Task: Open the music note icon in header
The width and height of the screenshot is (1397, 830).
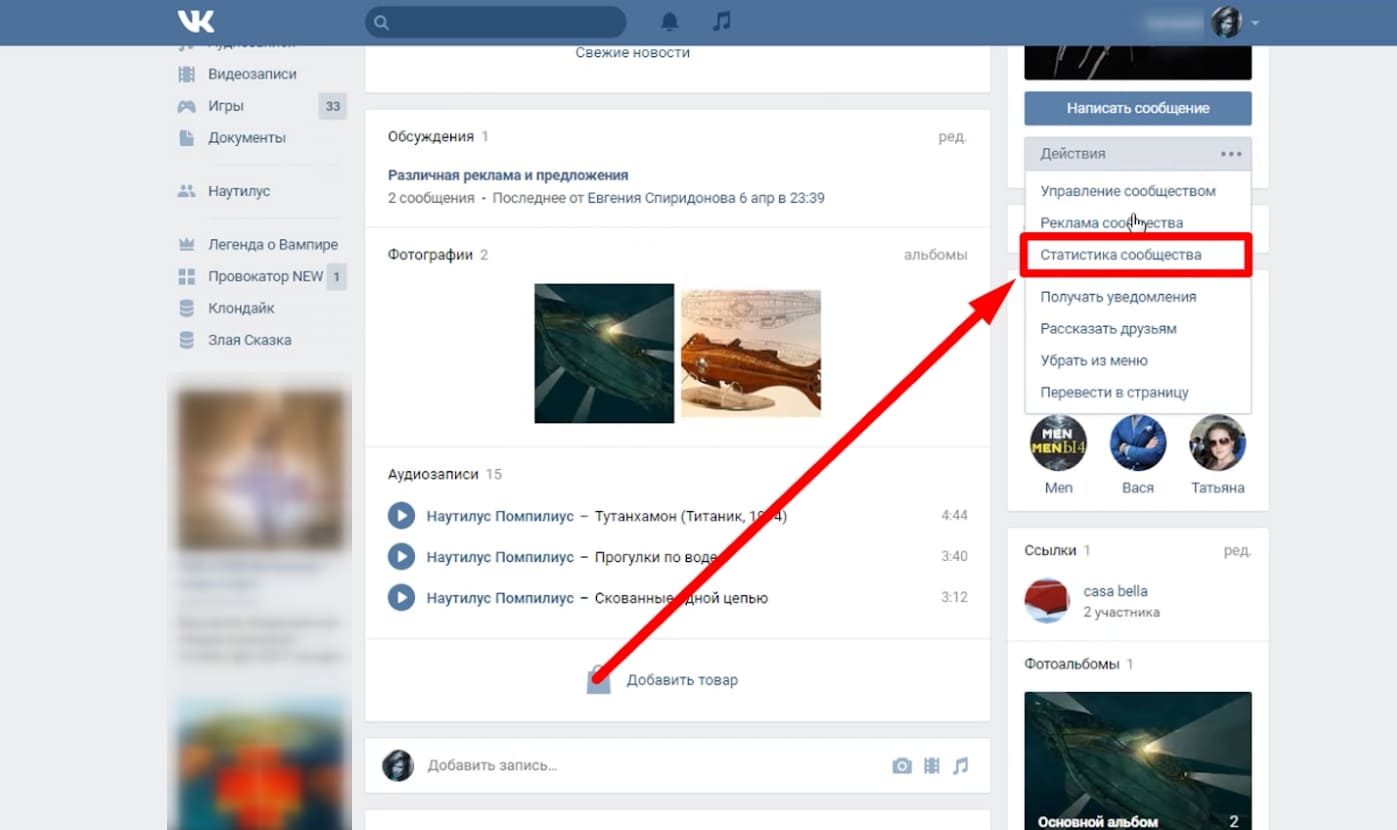Action: [721, 22]
